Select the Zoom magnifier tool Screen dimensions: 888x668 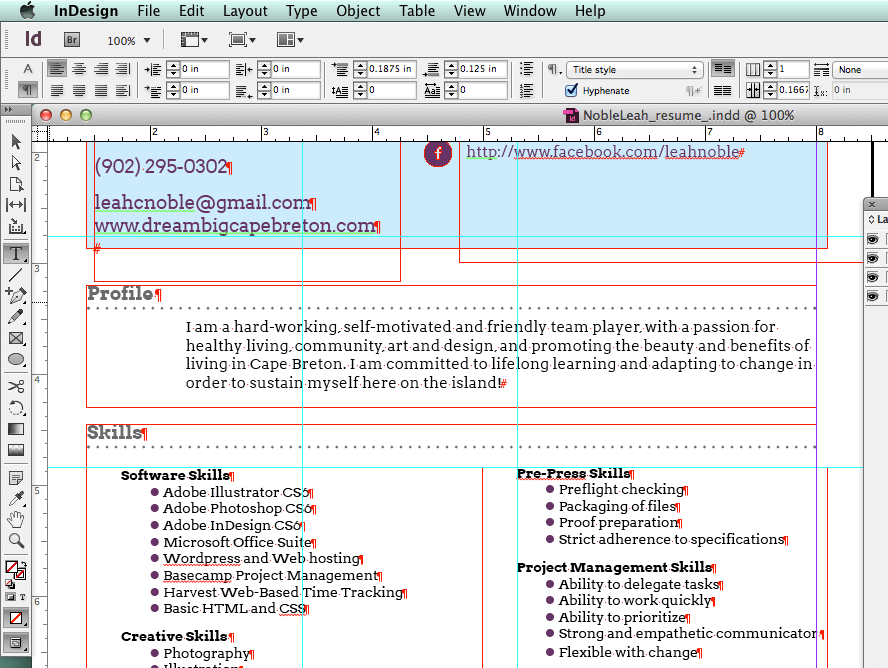click(x=16, y=541)
